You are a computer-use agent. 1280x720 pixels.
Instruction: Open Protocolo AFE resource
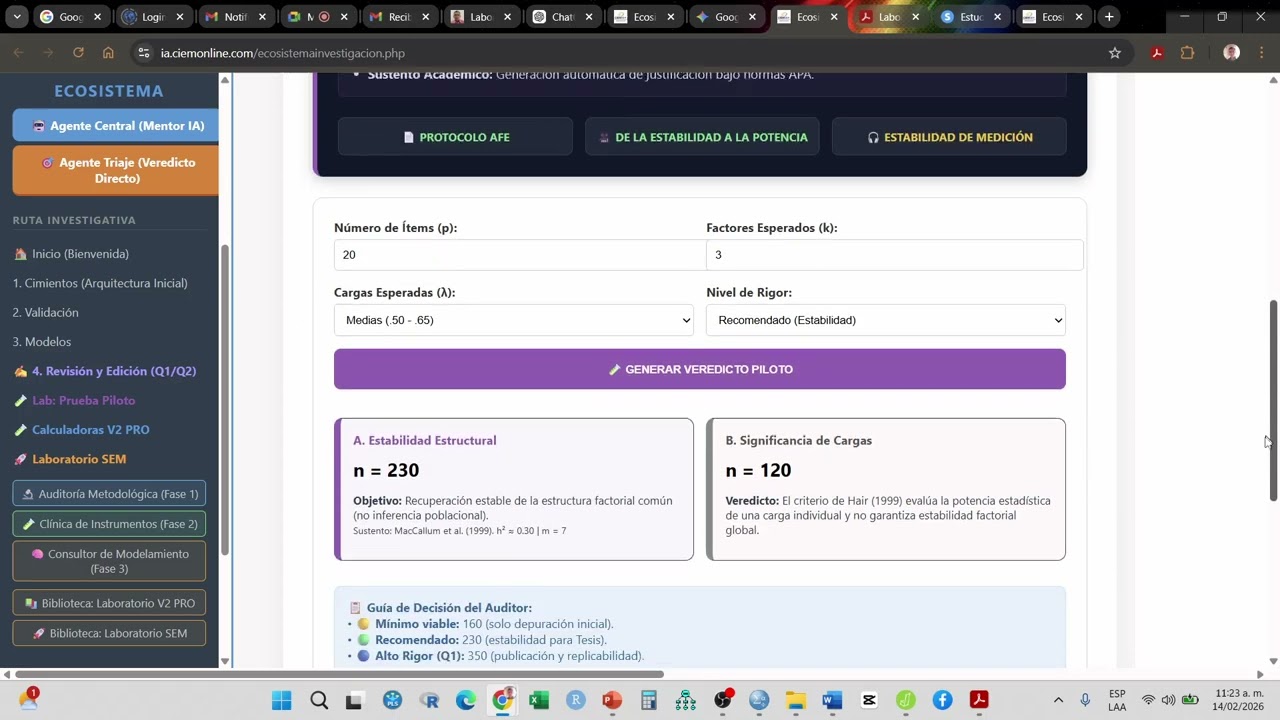coord(455,137)
